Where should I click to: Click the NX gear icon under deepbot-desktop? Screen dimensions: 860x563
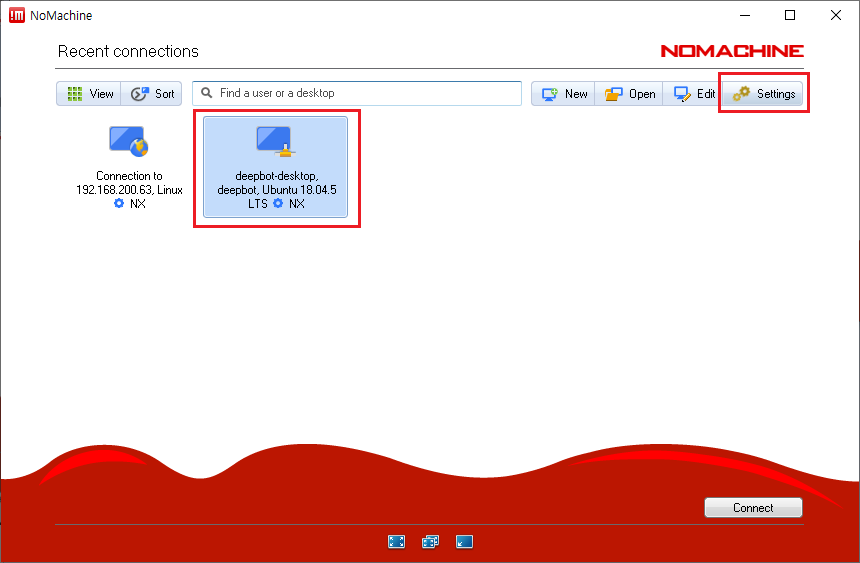point(278,204)
